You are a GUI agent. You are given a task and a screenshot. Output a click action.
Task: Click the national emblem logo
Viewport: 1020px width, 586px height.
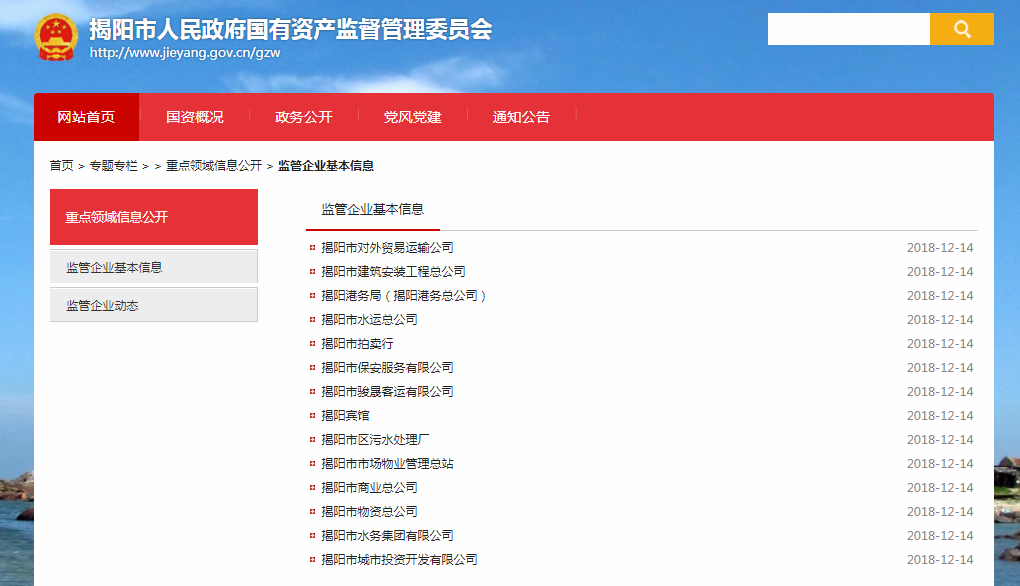[56, 37]
